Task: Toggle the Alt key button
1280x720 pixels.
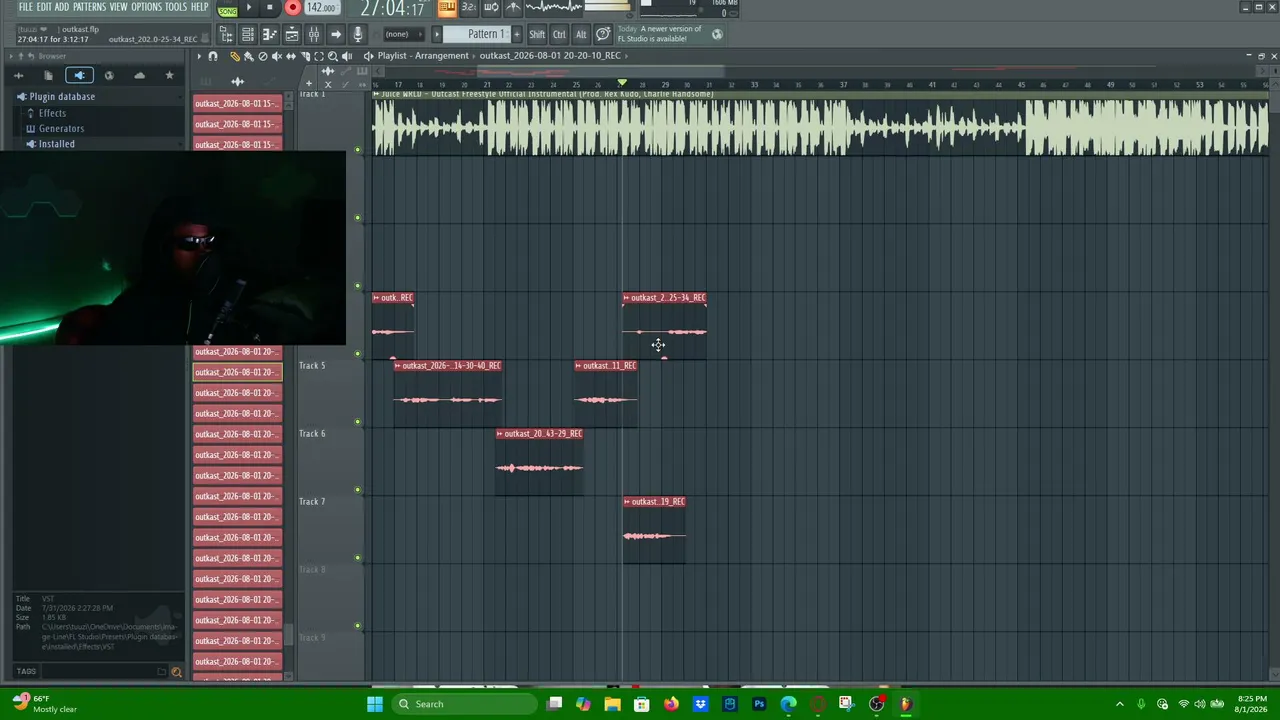Action: [581, 34]
